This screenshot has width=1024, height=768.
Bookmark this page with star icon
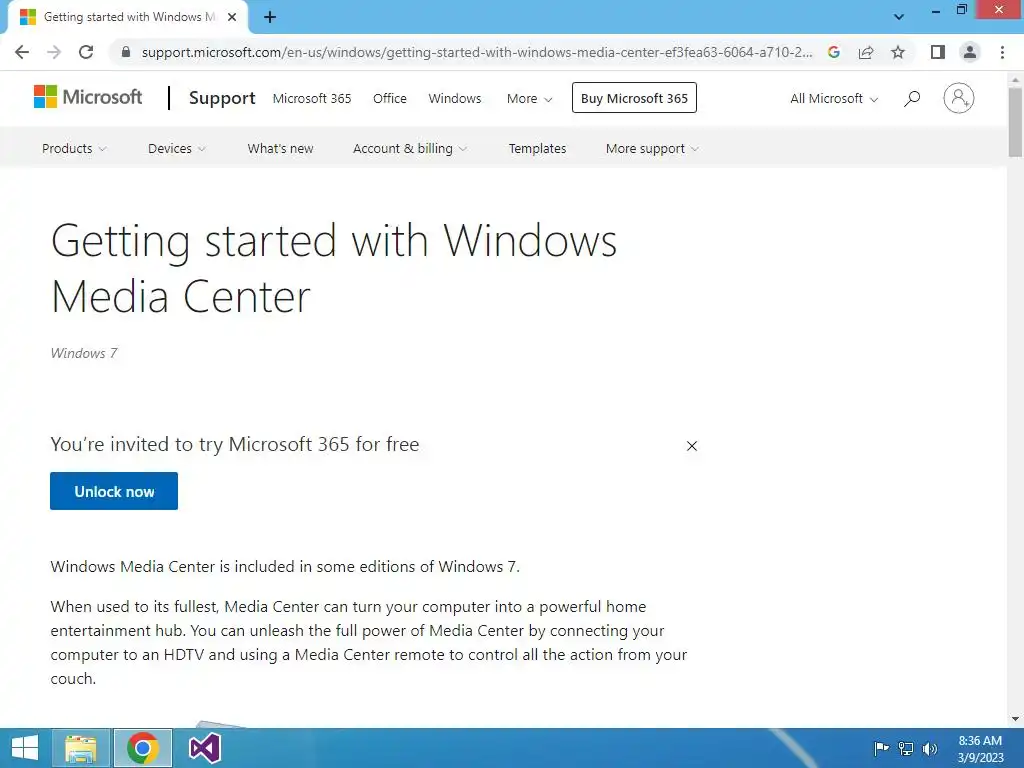pos(898,52)
